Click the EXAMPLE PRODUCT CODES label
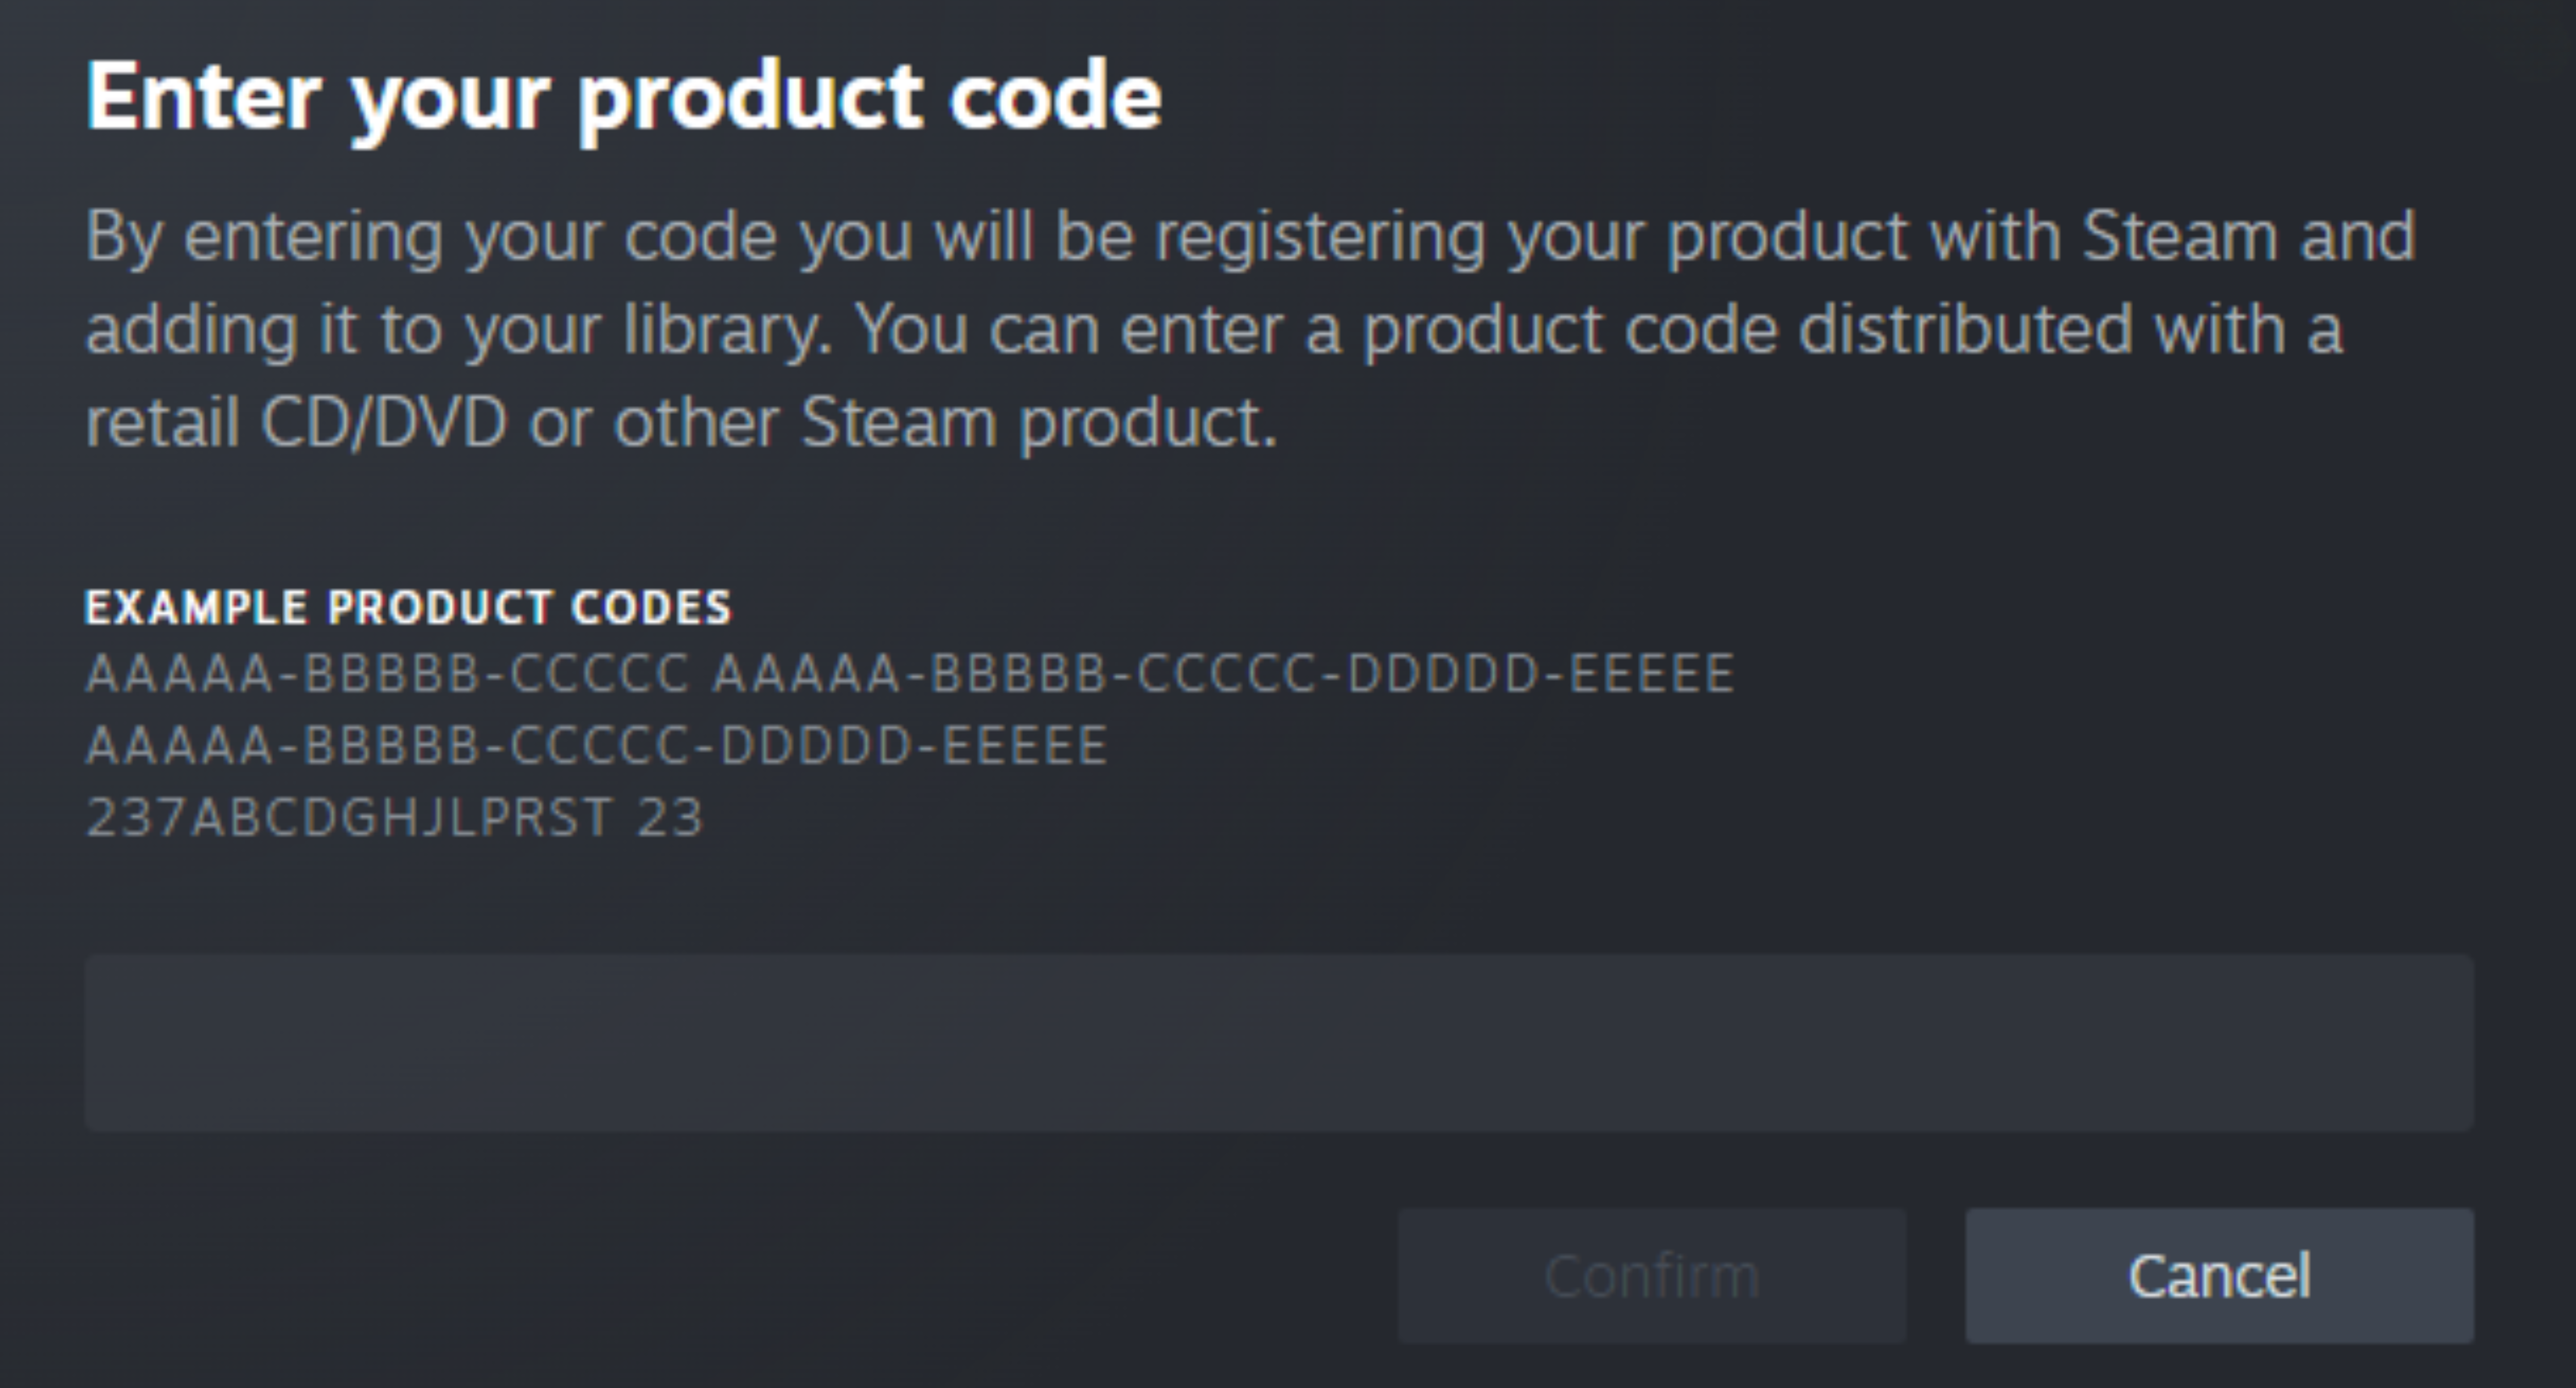Screen dimensions: 2576x1388 (x=408, y=607)
